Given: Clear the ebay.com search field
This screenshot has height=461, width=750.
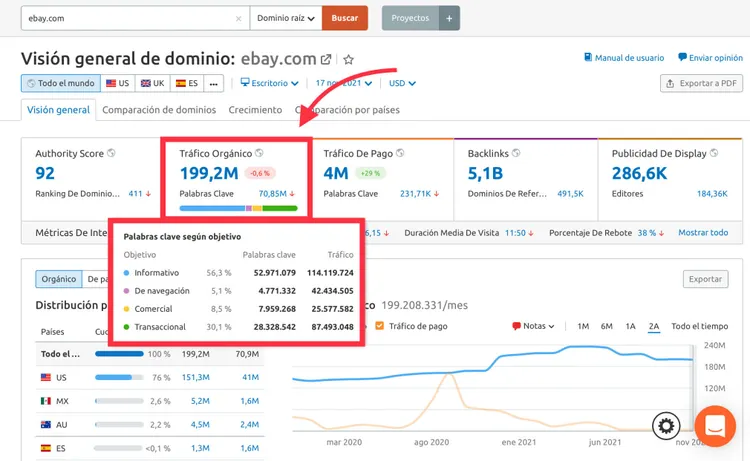Looking at the screenshot, I should click(x=238, y=19).
